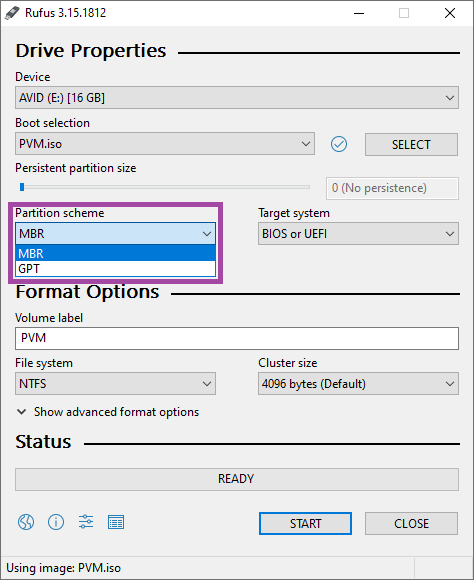Show the log window icon
The image size is (475, 581).
click(x=116, y=522)
